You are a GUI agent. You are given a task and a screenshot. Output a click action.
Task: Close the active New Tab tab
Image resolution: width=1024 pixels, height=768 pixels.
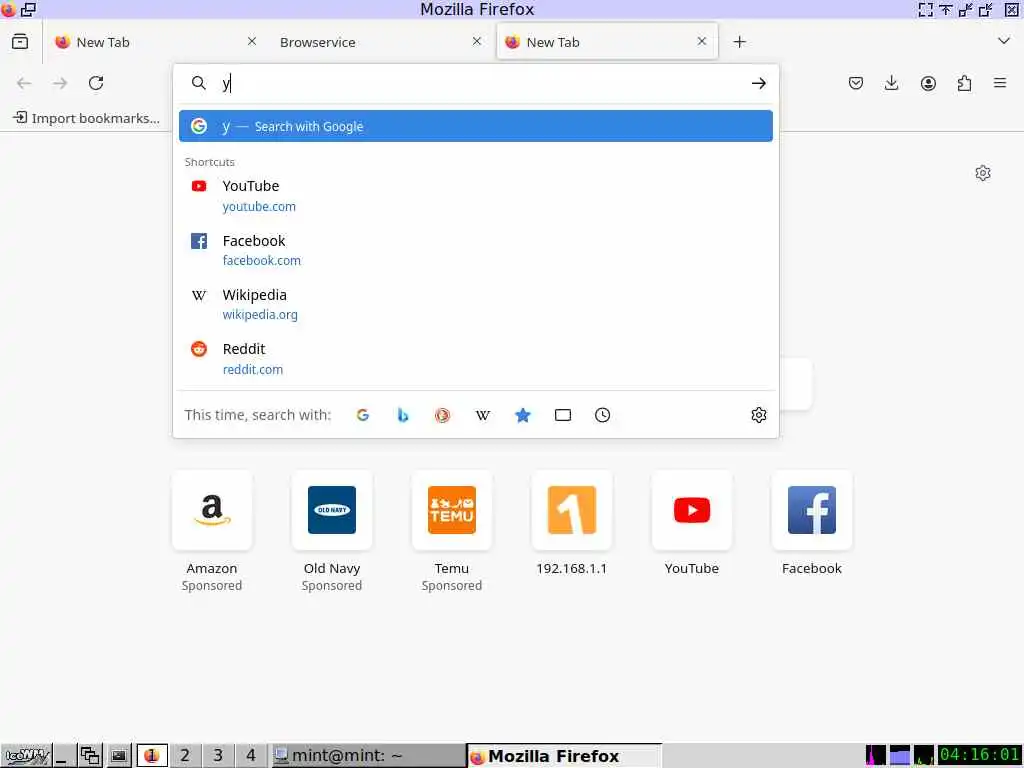(701, 41)
